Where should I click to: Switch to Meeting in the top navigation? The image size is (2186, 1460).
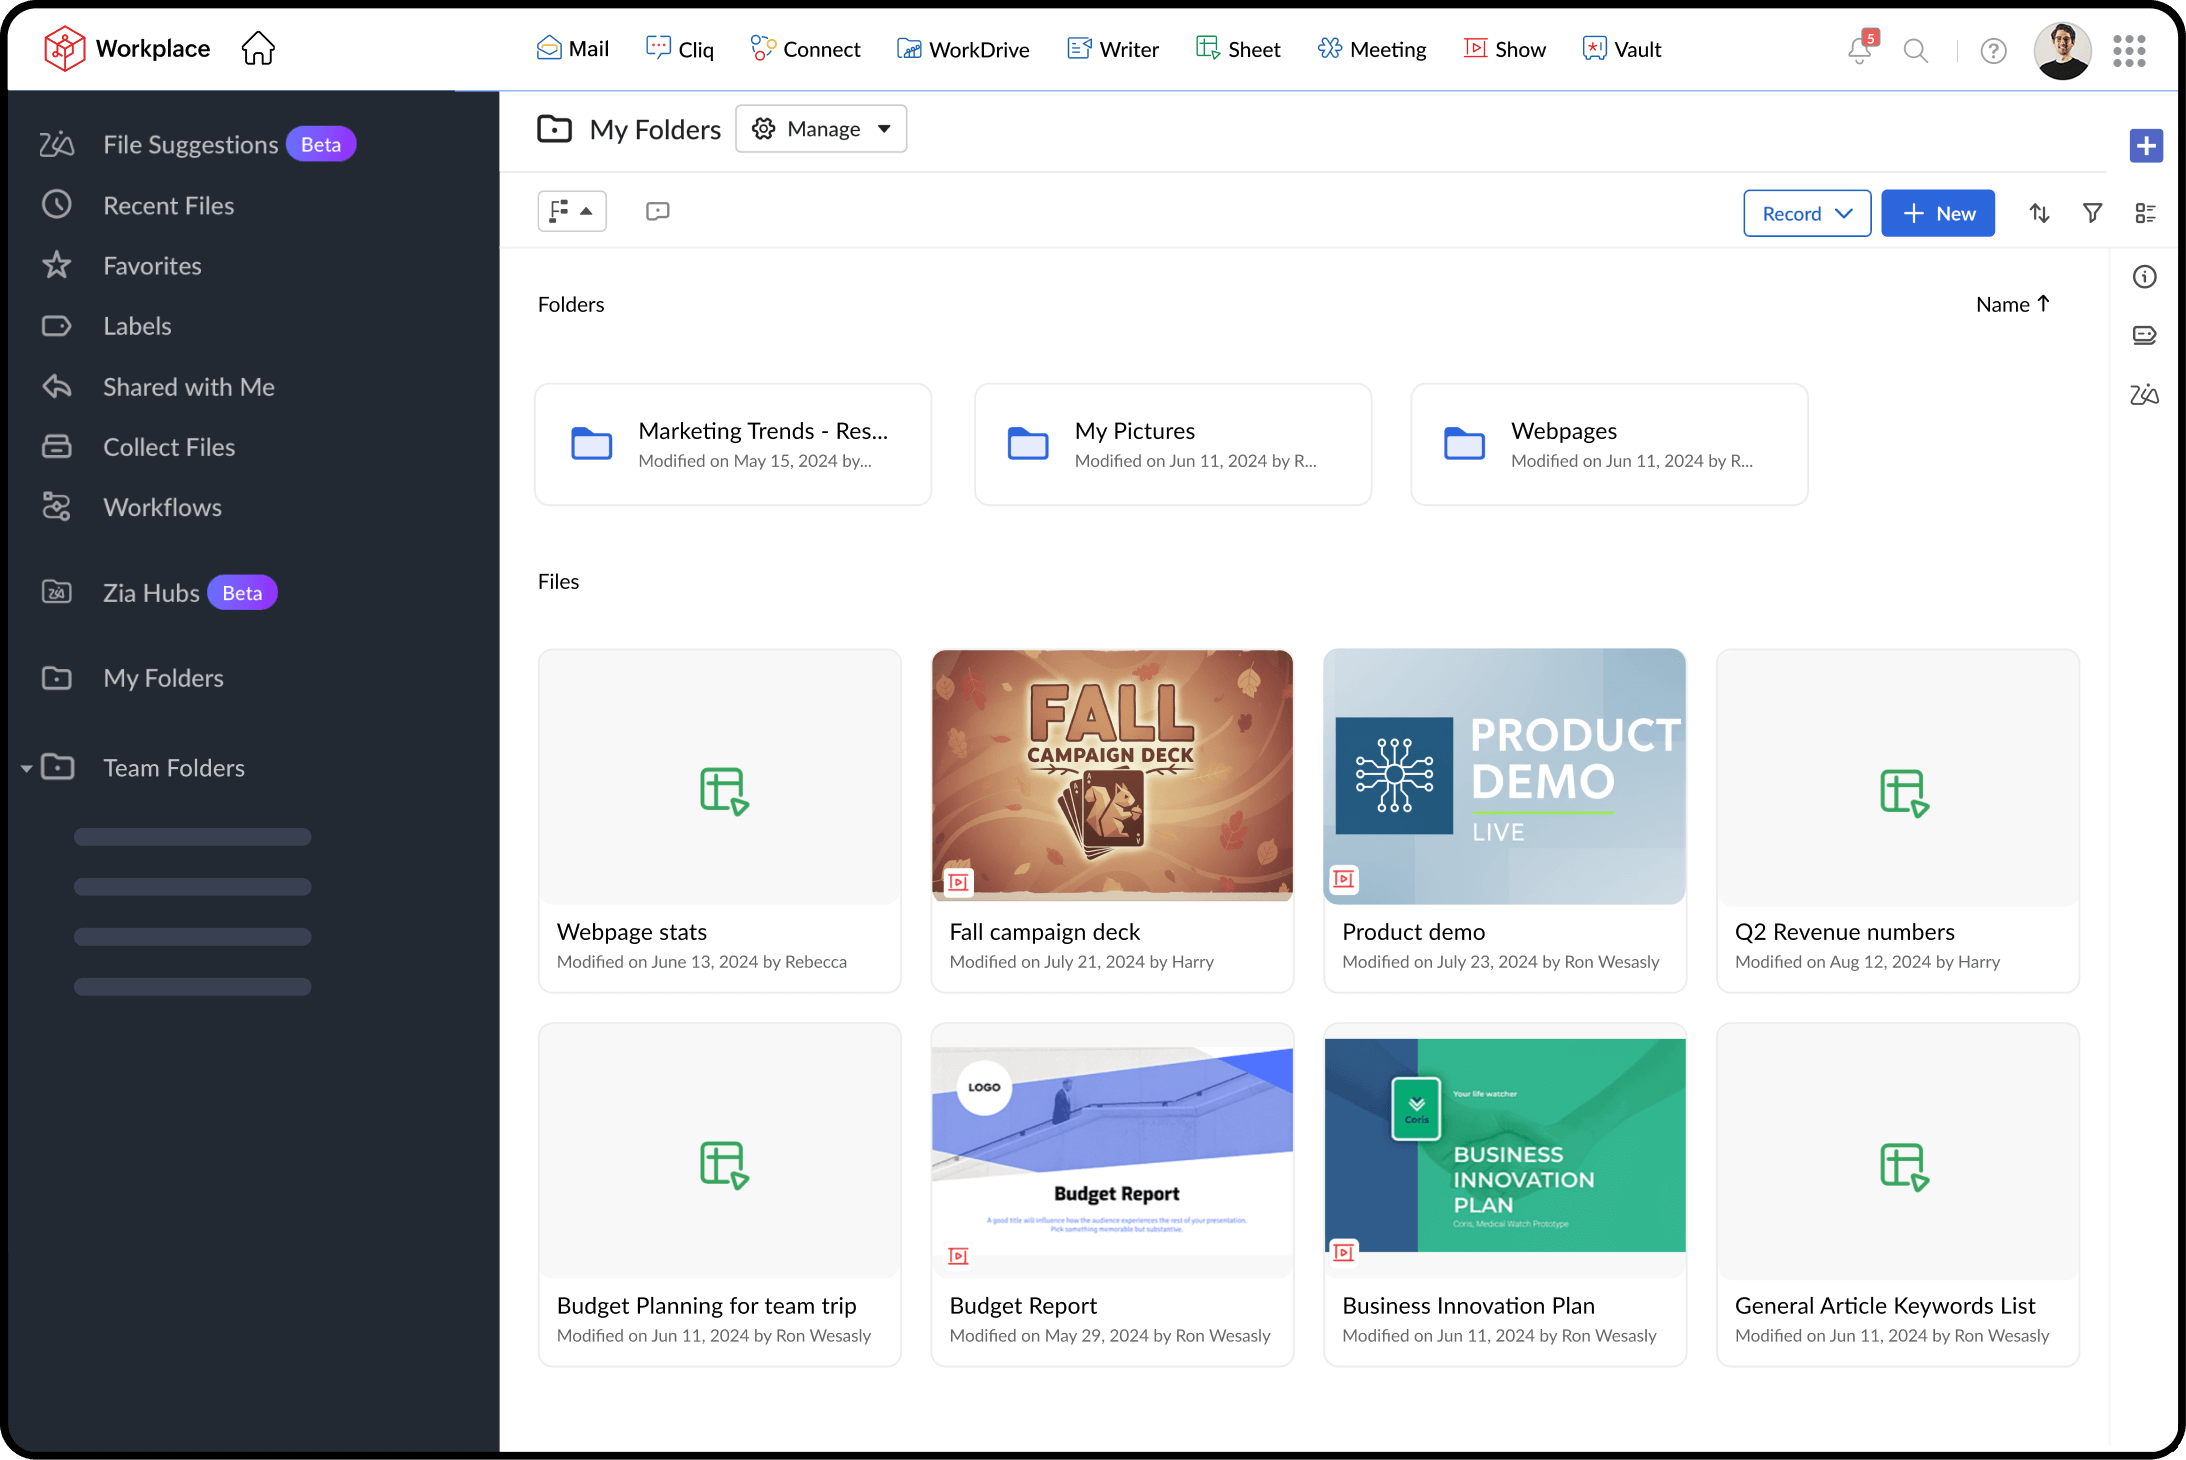(x=1371, y=48)
